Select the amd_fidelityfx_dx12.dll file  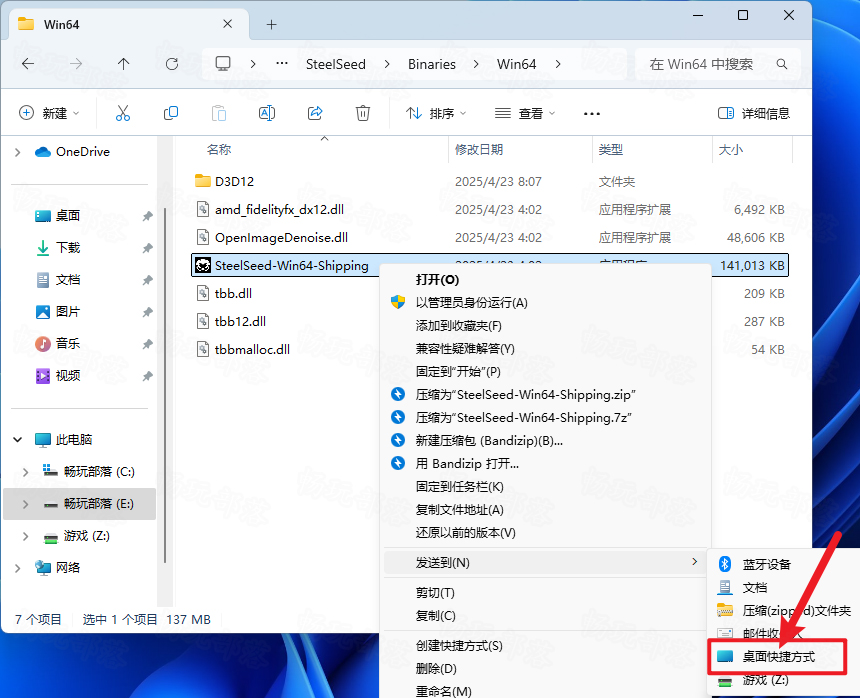tap(280, 209)
